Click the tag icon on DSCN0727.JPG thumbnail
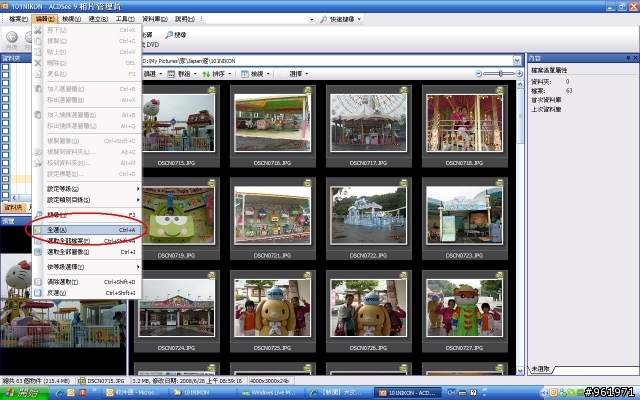The width and height of the screenshot is (640, 400). (x=499, y=276)
